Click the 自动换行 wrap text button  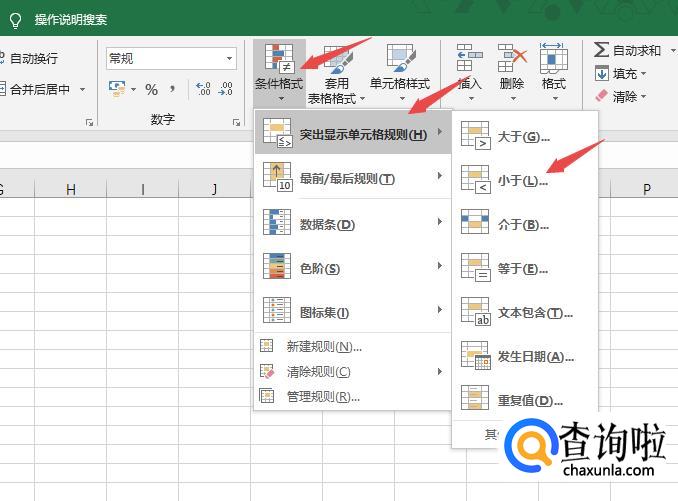click(x=29, y=58)
